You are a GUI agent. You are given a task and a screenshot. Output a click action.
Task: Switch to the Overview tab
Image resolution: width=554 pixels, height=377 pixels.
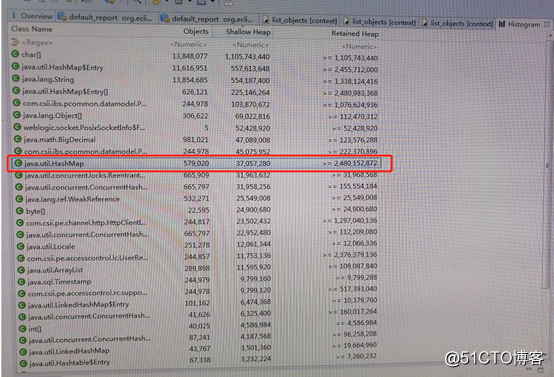tap(32, 16)
